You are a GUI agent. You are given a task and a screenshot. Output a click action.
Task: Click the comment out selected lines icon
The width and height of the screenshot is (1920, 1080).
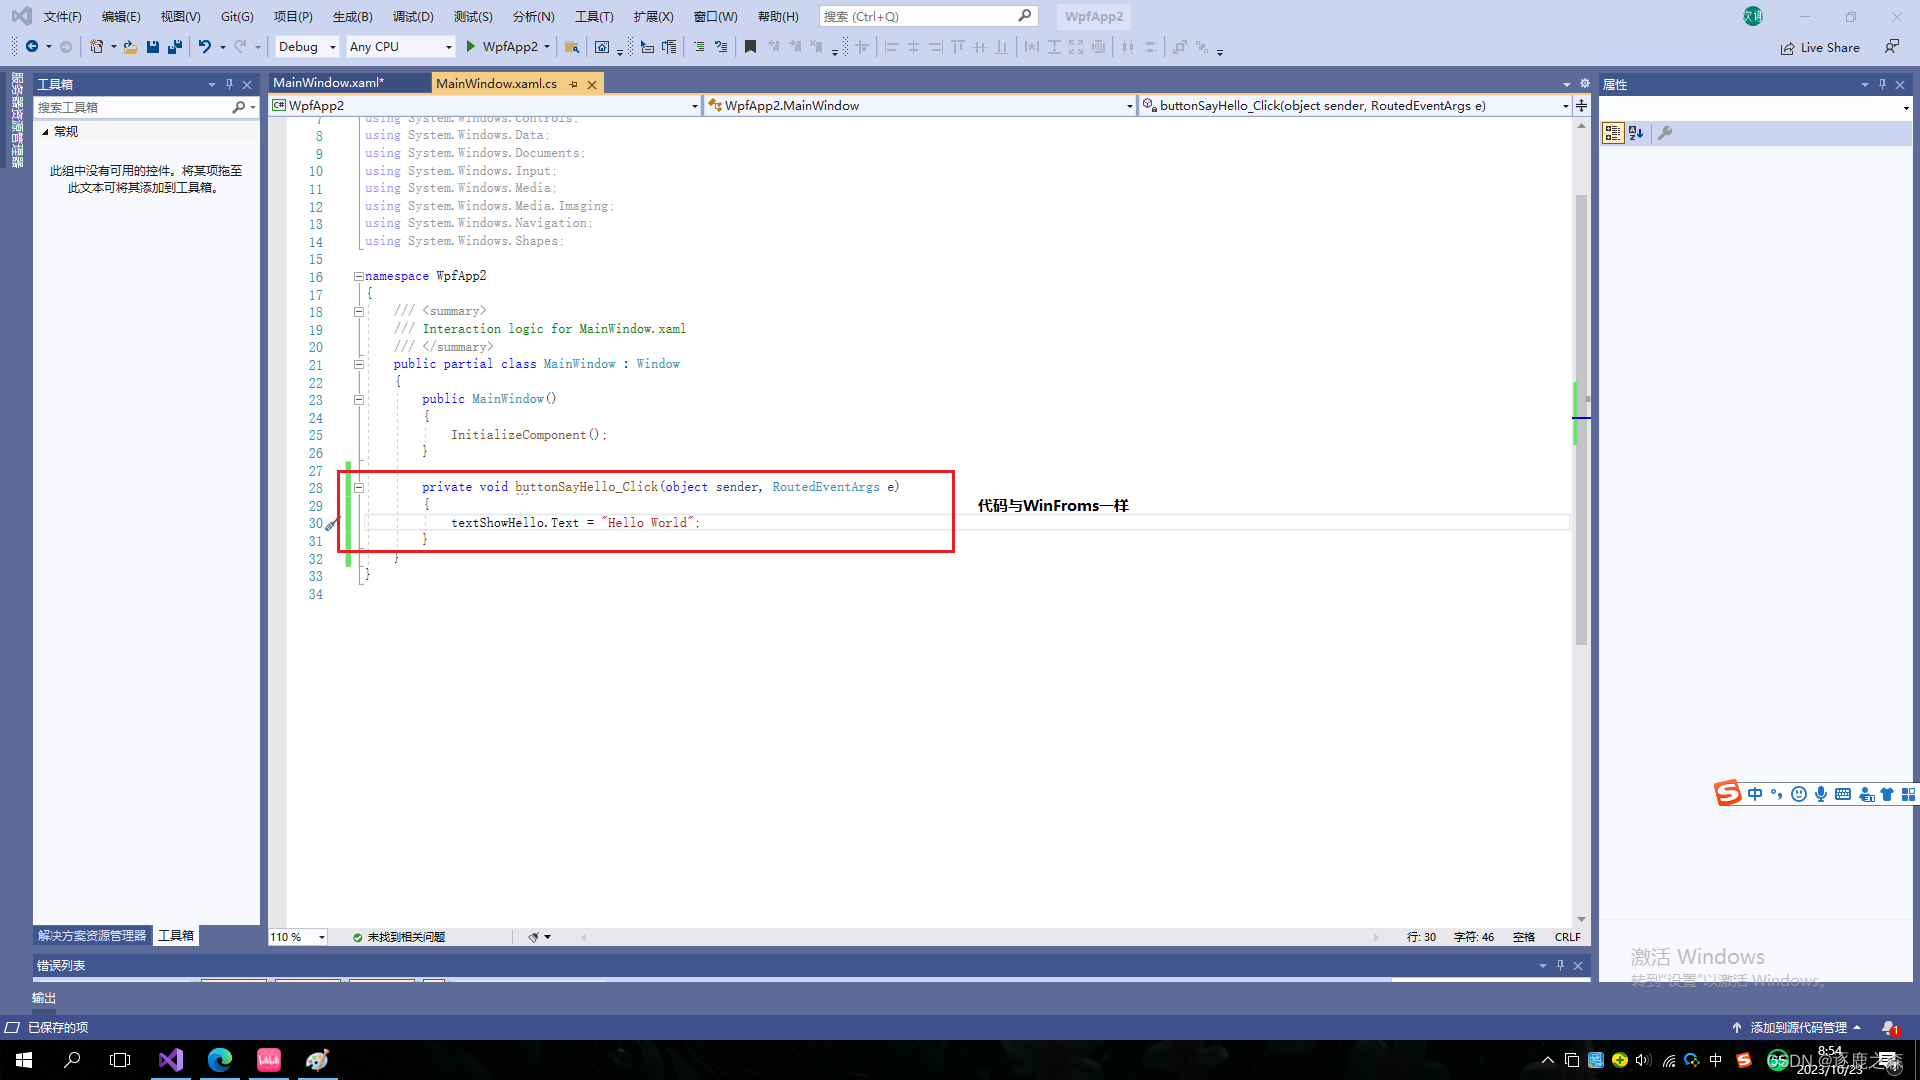point(699,47)
